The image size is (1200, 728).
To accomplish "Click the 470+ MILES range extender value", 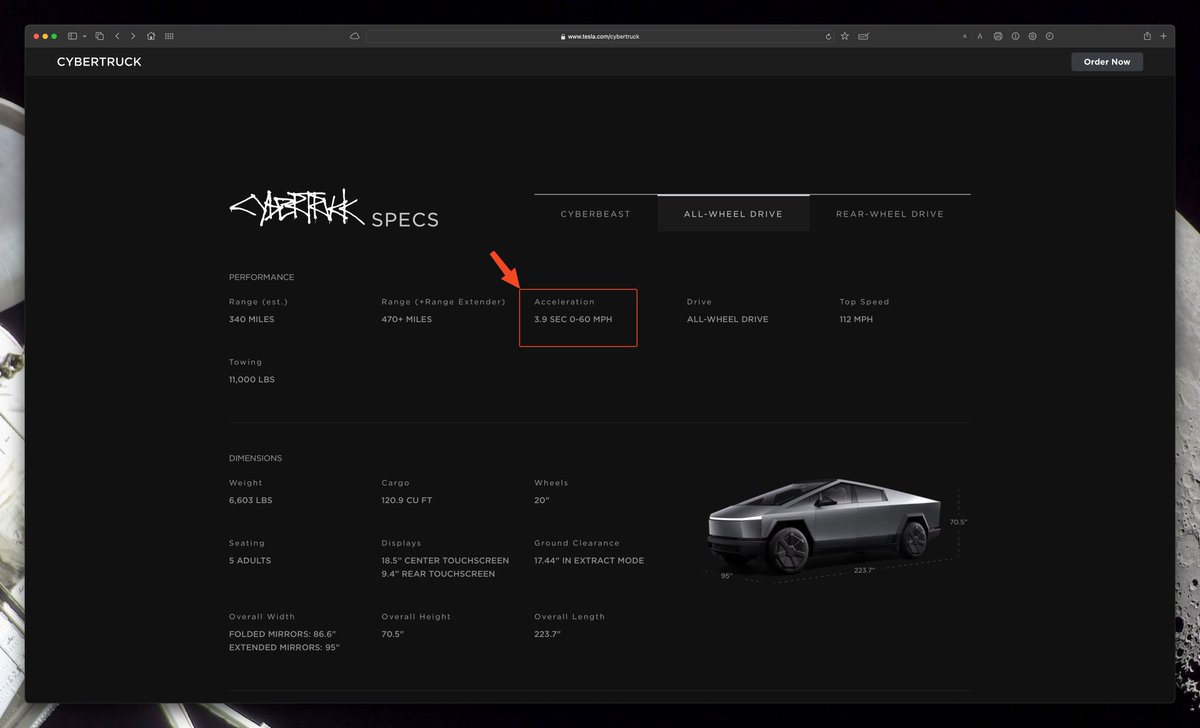I will (x=407, y=320).
